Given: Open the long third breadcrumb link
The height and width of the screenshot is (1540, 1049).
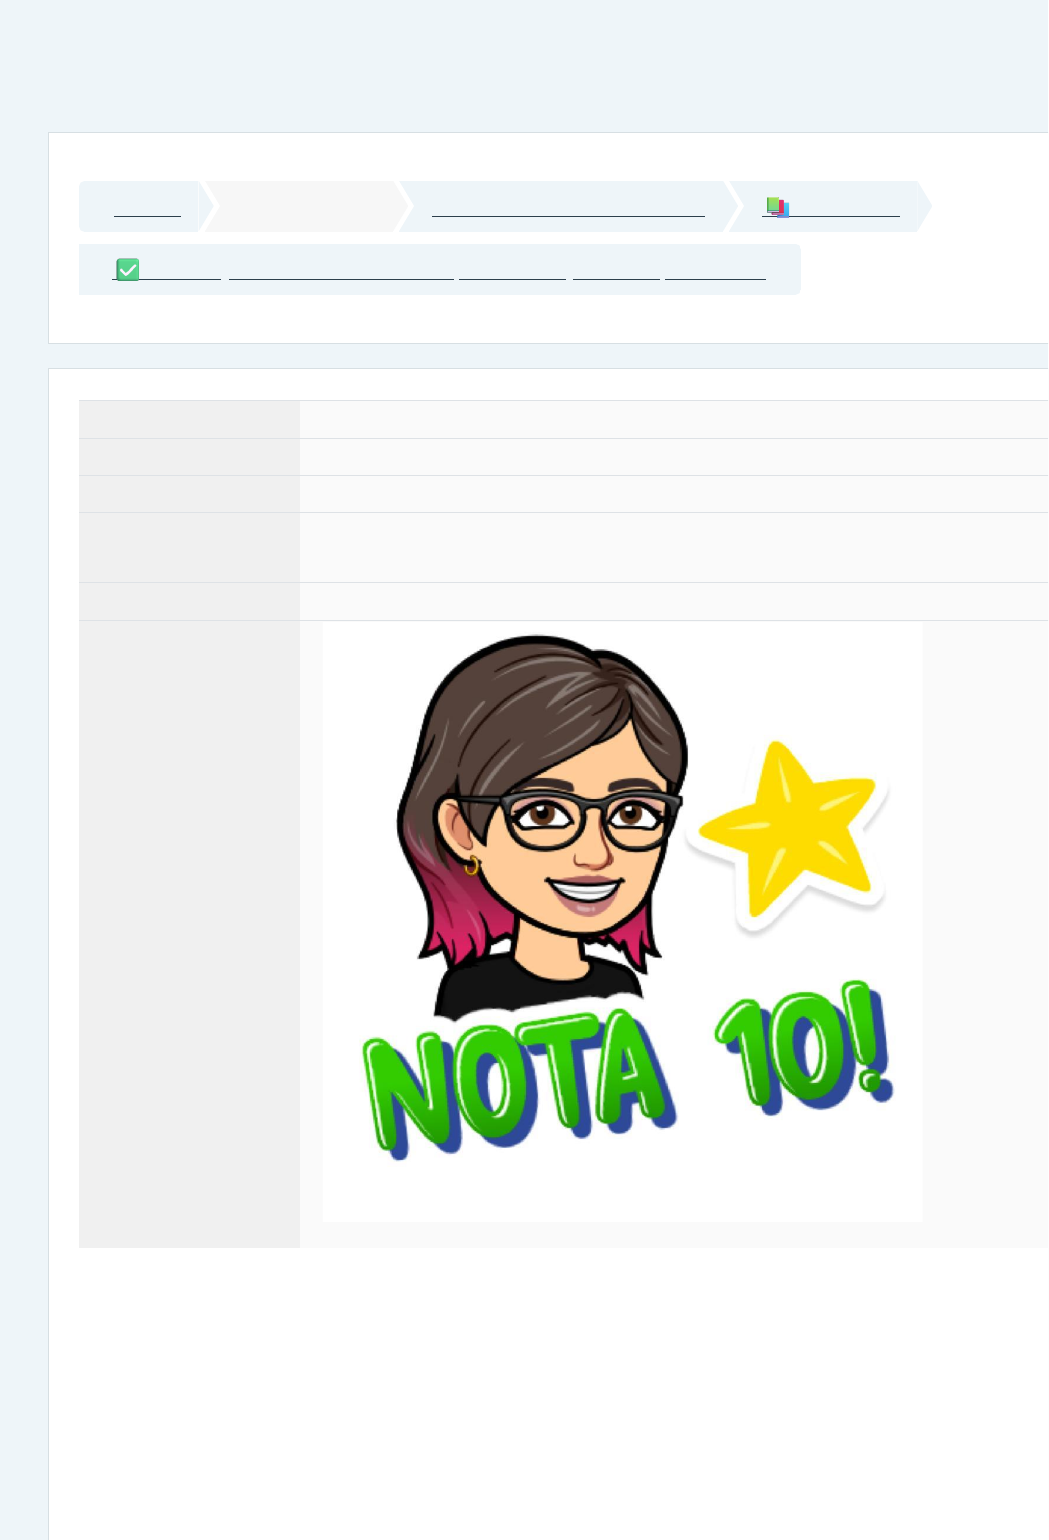Looking at the screenshot, I should [x=567, y=207].
